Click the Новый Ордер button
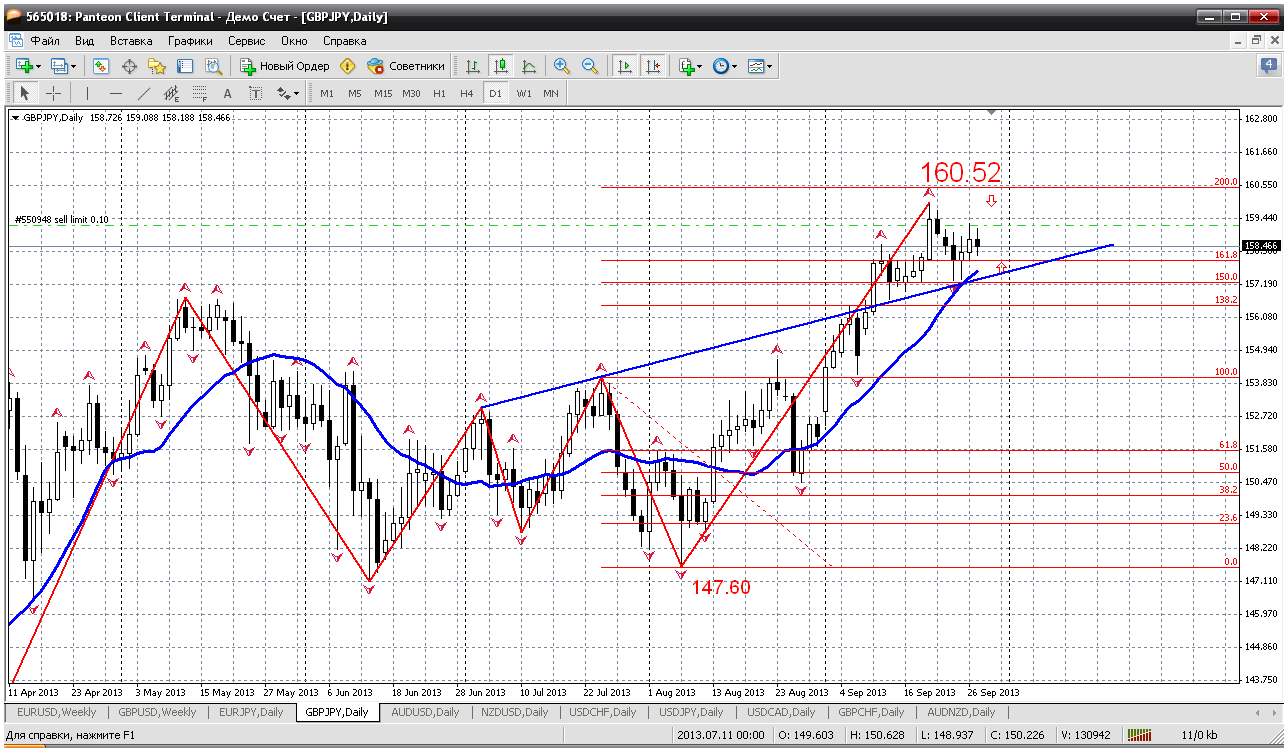Image resolution: width=1288 pixels, height=748 pixels. pos(286,66)
